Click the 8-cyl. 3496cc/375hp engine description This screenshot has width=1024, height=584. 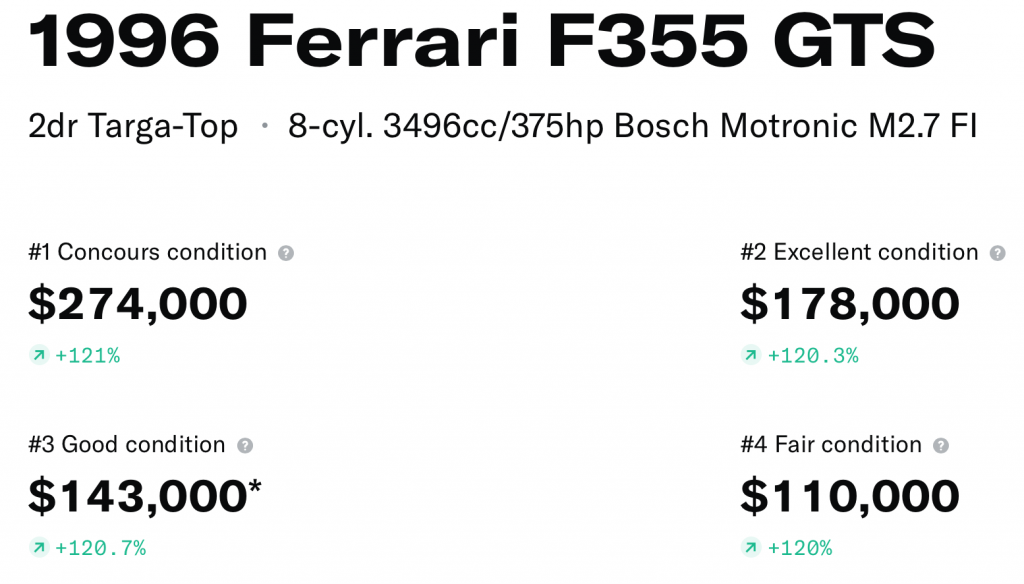point(632,127)
